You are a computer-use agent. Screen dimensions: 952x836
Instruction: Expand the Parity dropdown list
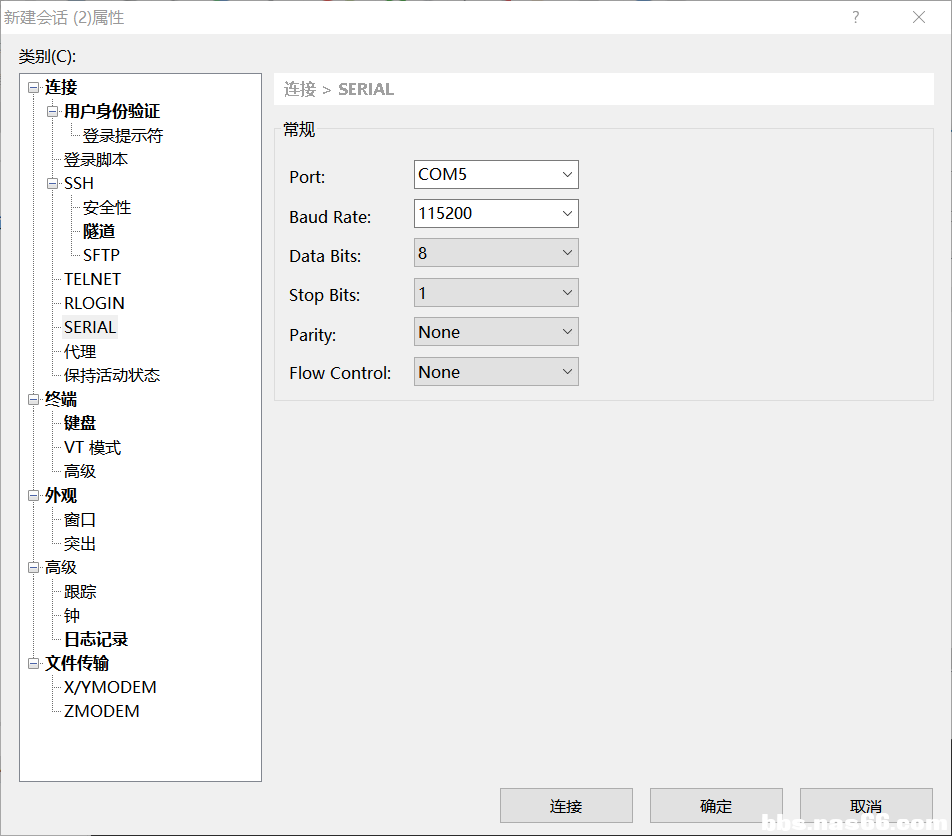(x=567, y=332)
